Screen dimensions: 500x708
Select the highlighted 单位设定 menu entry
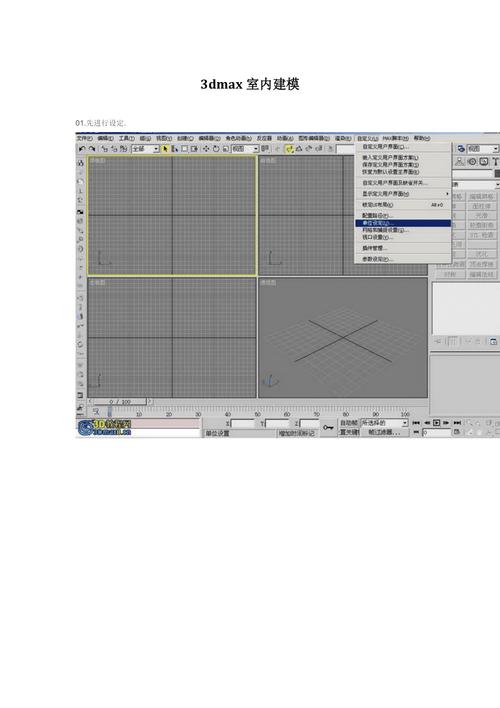pos(403,223)
